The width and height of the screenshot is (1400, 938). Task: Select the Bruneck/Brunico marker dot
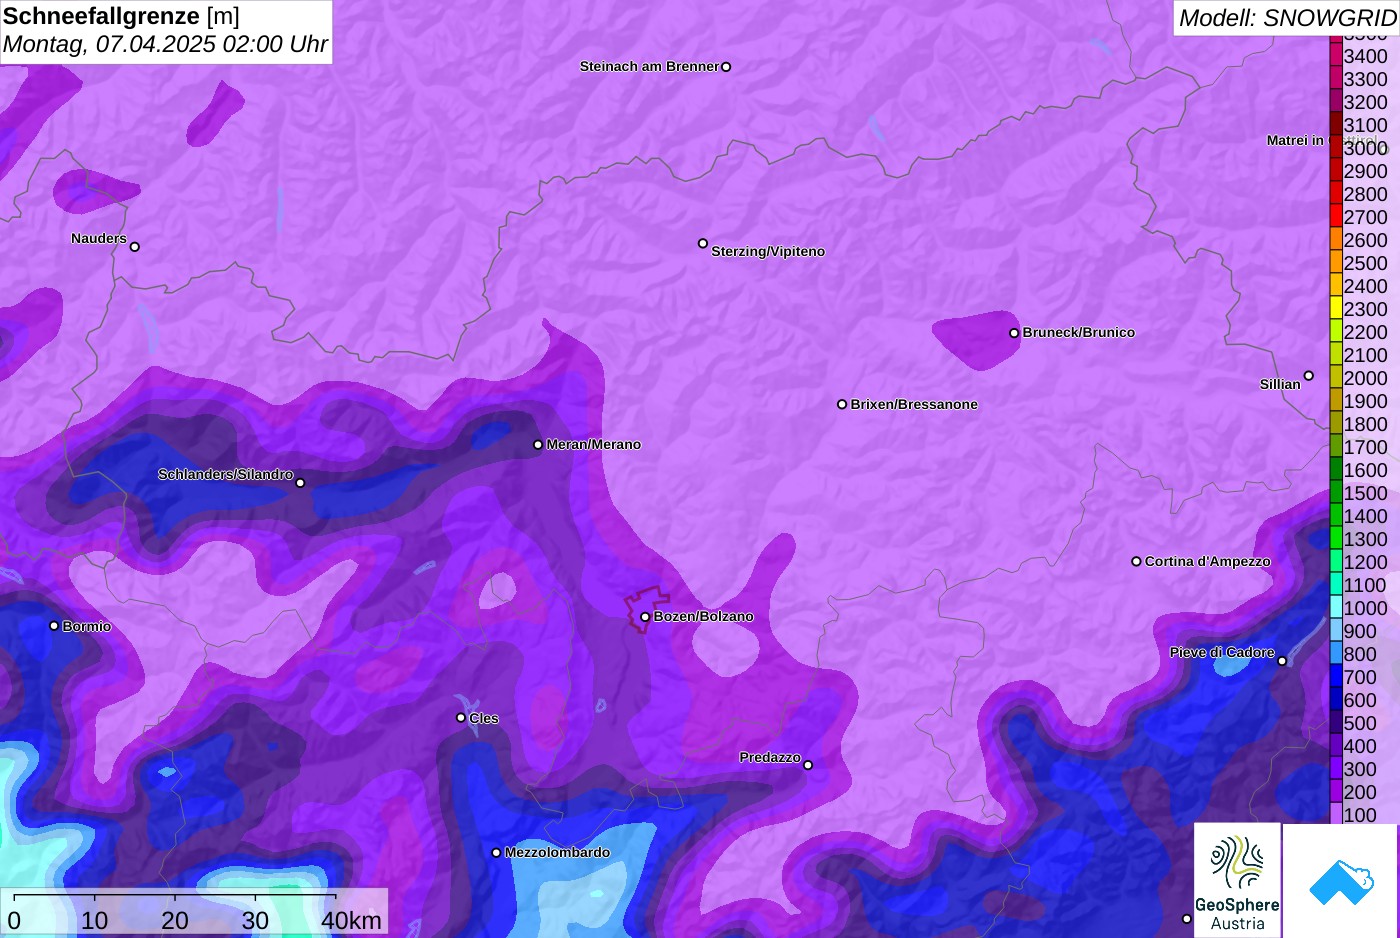pyautogui.click(x=1014, y=333)
